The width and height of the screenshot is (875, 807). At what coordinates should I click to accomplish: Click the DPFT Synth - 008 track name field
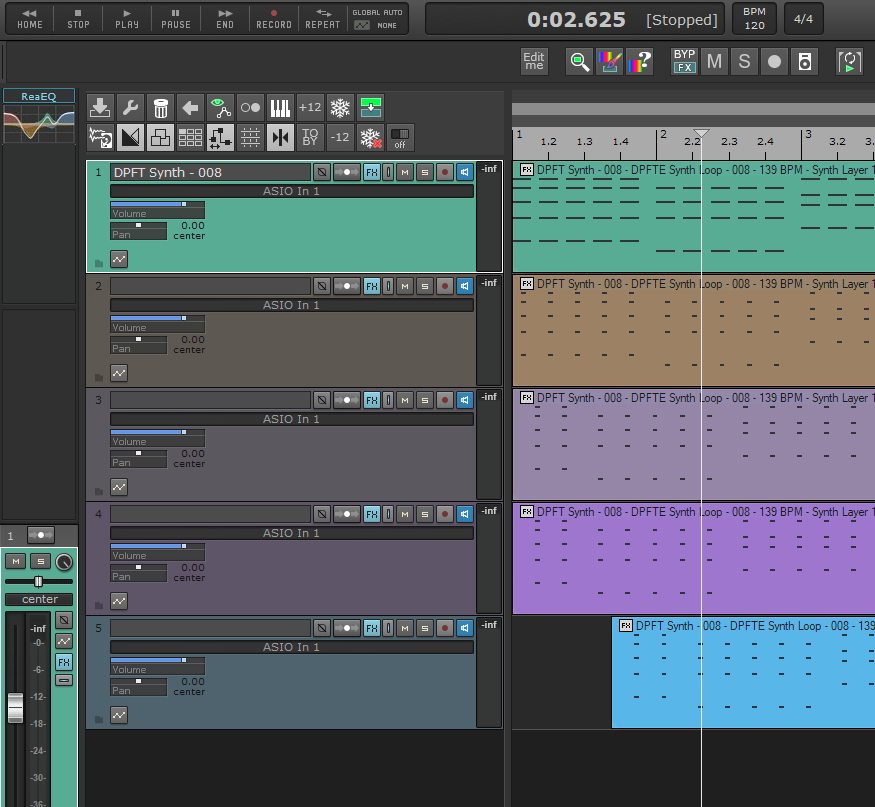coord(210,172)
